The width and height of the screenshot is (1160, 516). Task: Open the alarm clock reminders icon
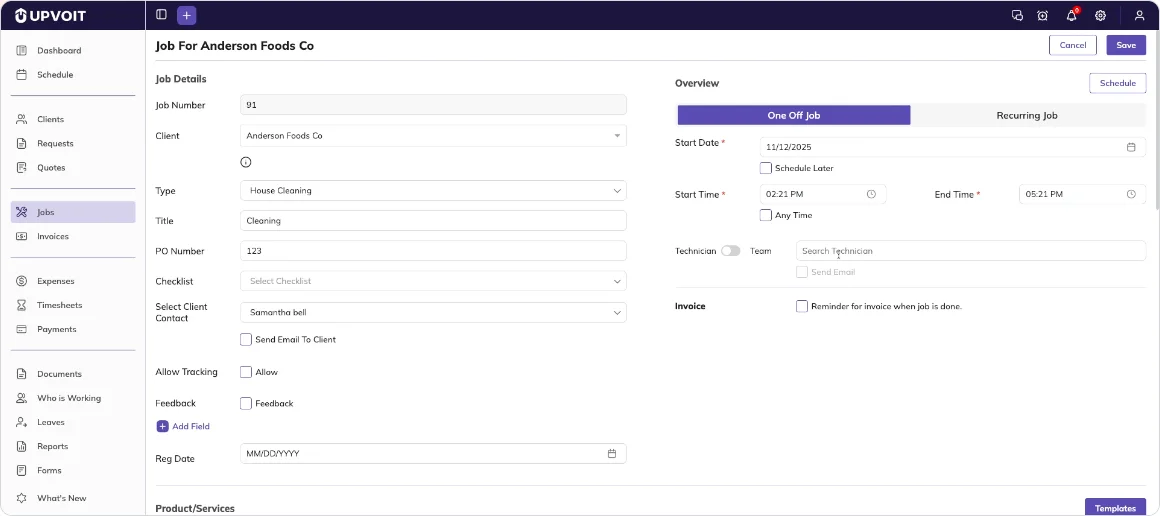(1042, 16)
